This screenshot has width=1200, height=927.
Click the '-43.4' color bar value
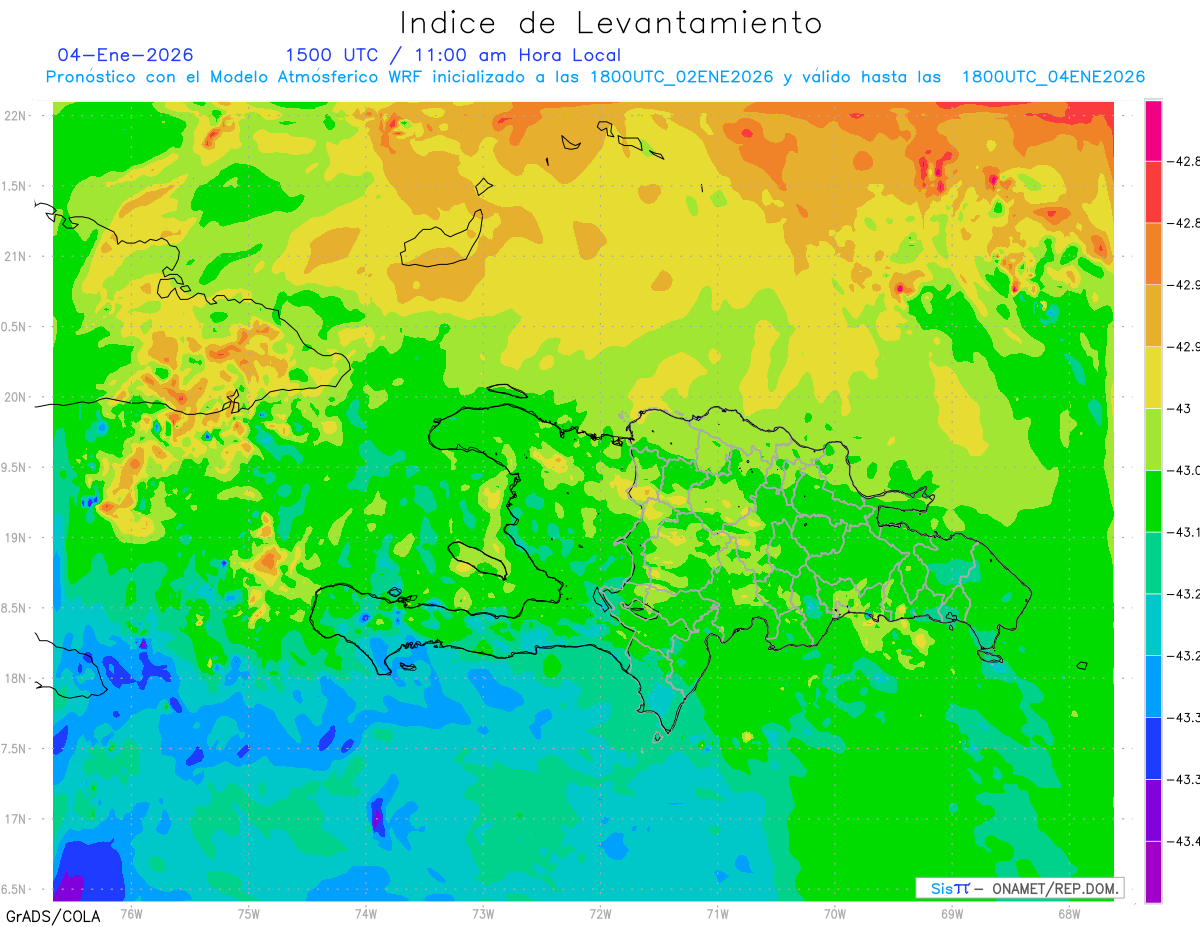pyautogui.click(x=1186, y=841)
